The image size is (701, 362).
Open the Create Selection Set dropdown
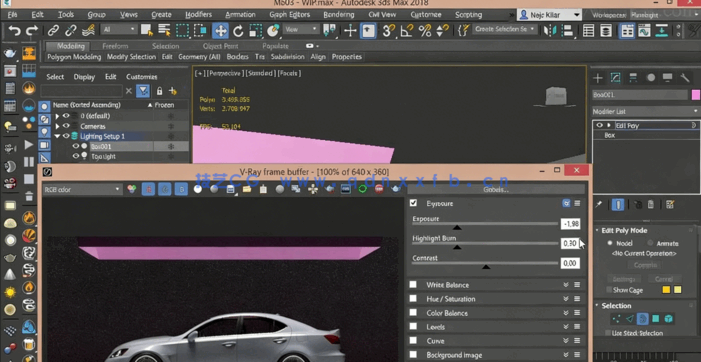pos(505,29)
